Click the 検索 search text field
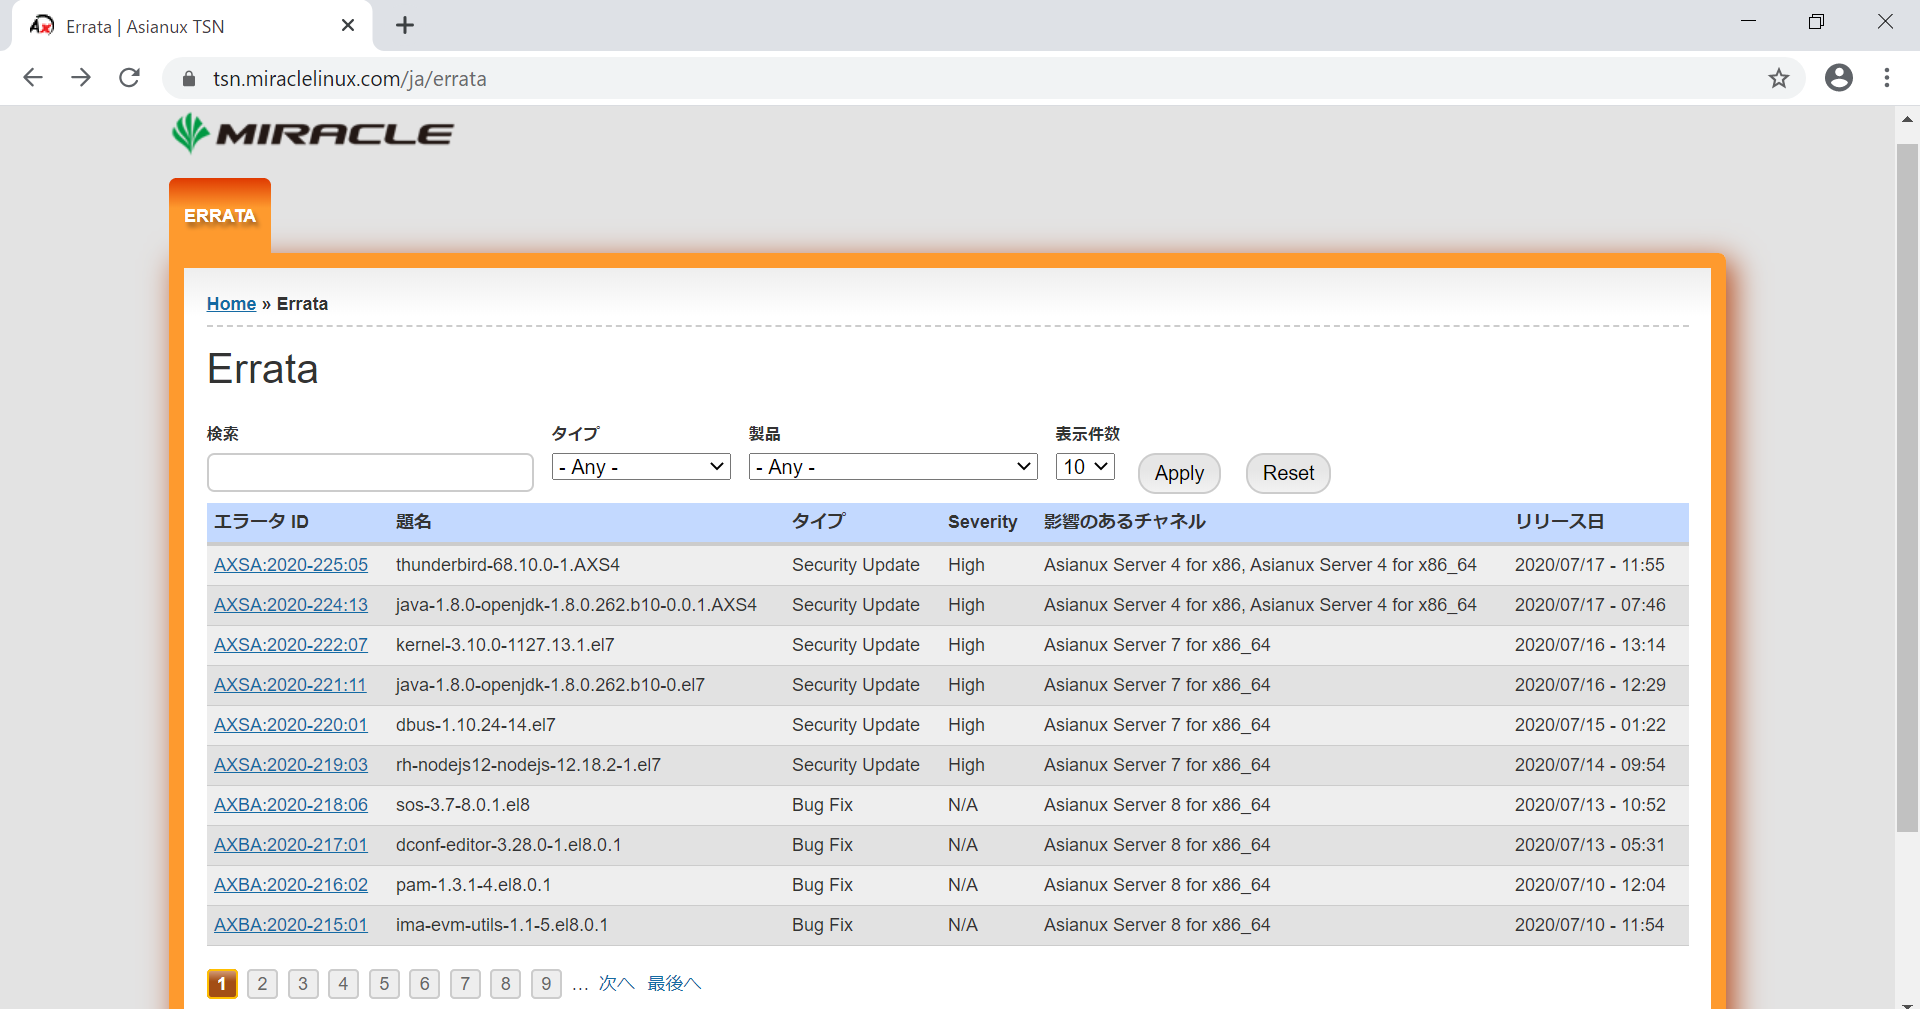 point(370,473)
